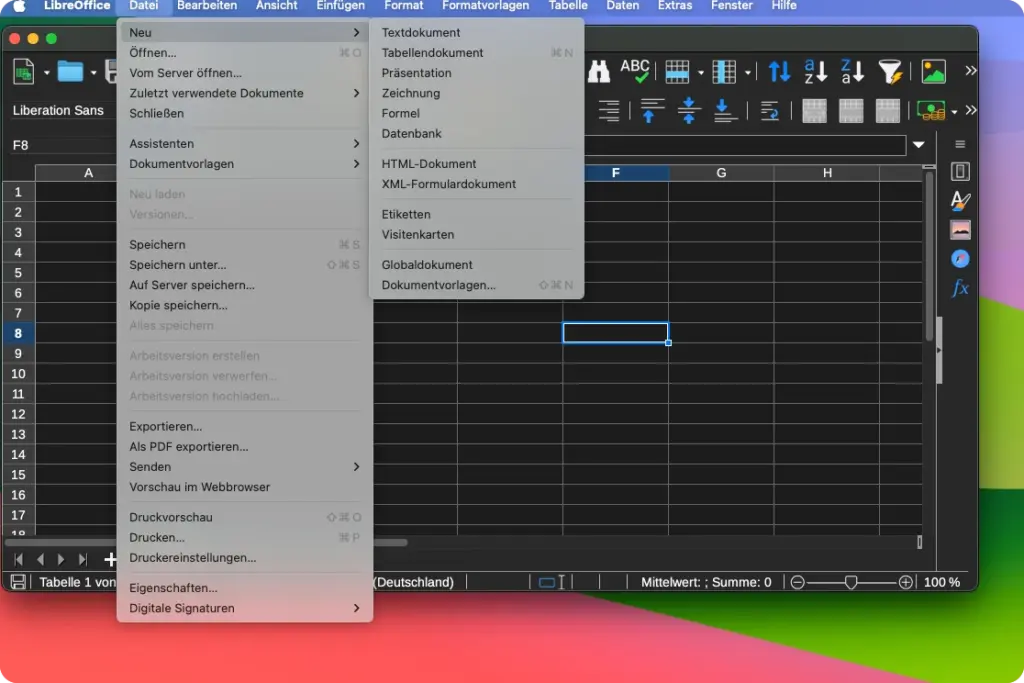Open the Navigator compass in sidebar
The width and height of the screenshot is (1024, 683).
tap(960, 259)
